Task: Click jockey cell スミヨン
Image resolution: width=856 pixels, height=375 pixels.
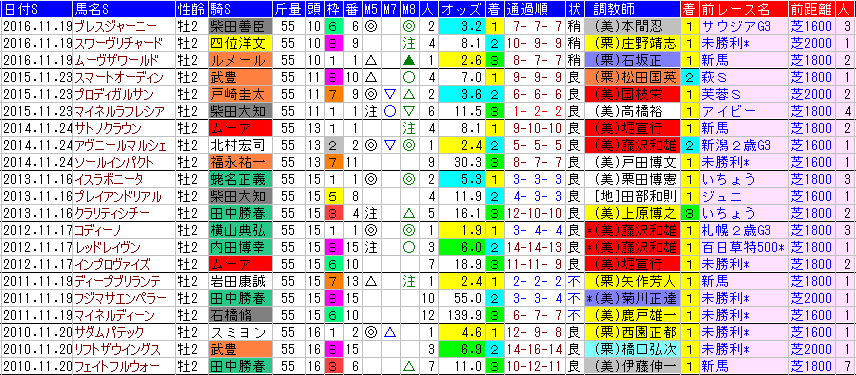Action: (x=240, y=333)
